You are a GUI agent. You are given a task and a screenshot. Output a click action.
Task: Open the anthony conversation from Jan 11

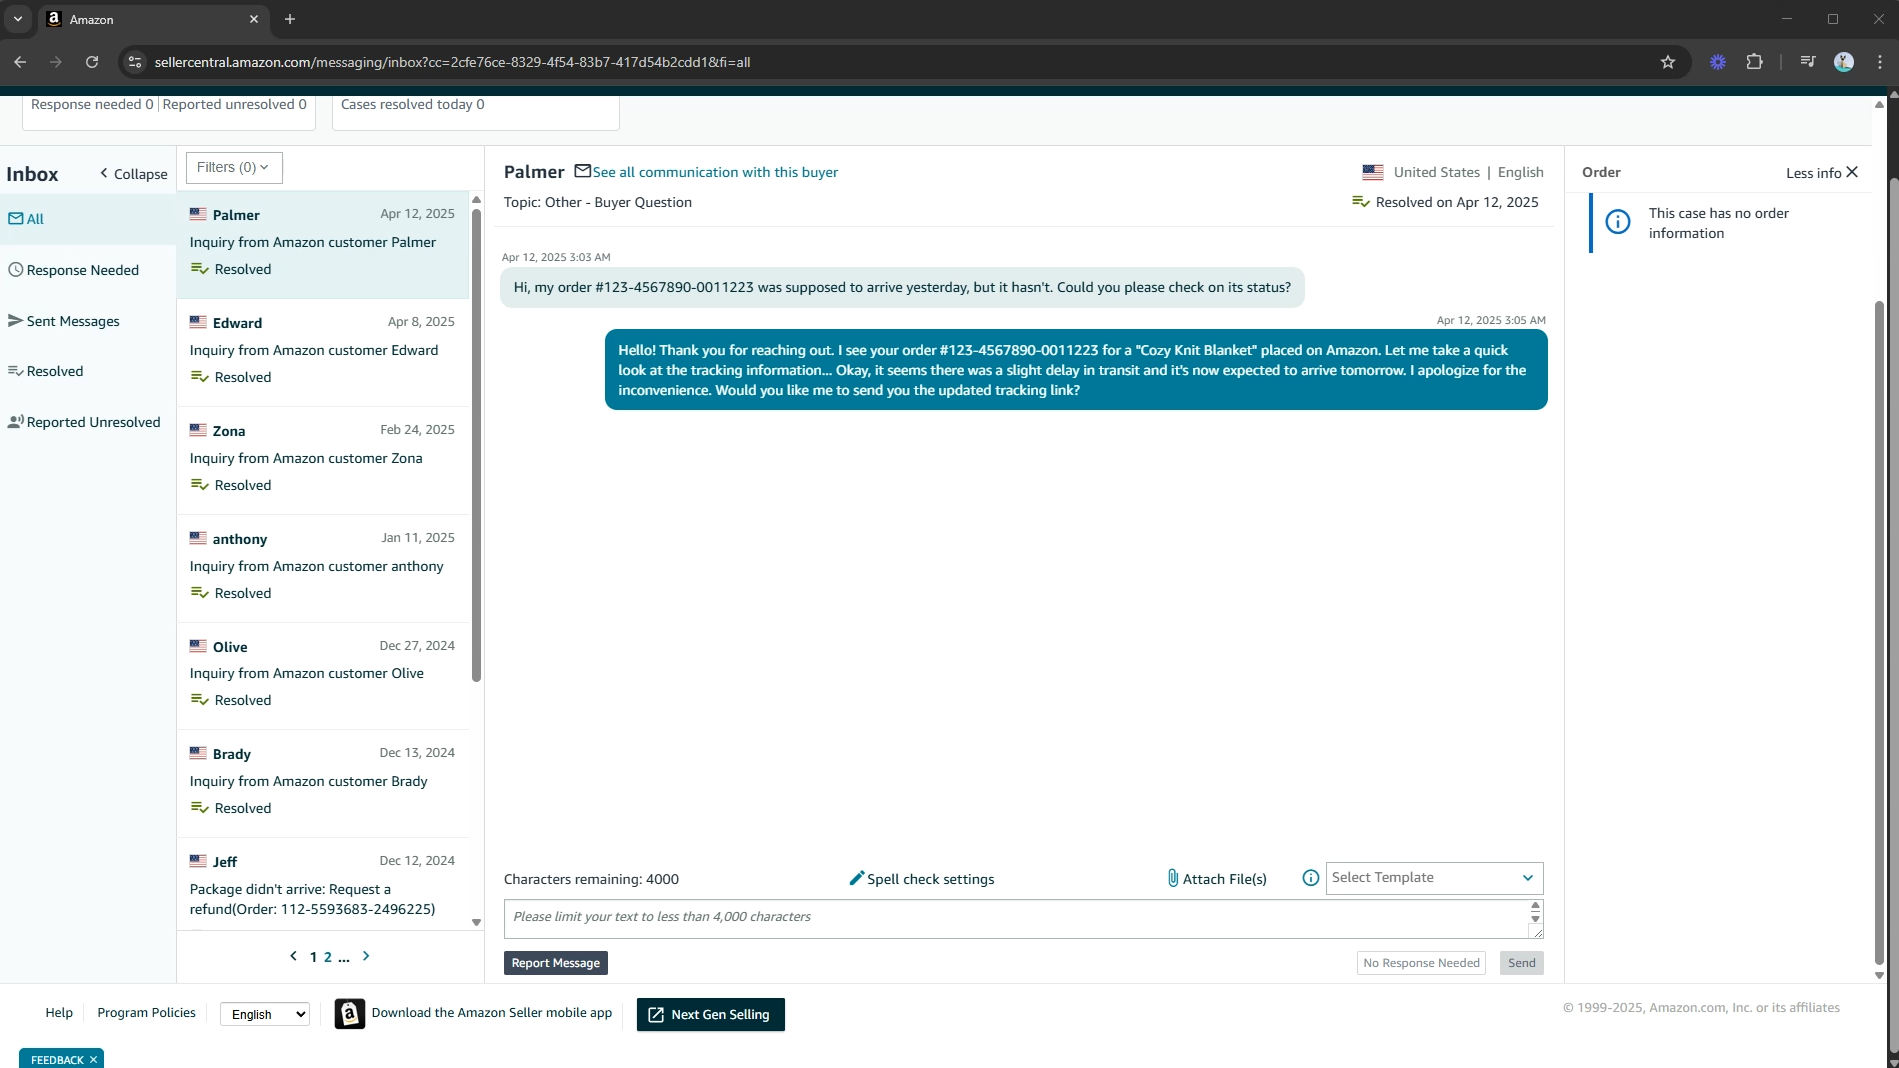pos(322,568)
